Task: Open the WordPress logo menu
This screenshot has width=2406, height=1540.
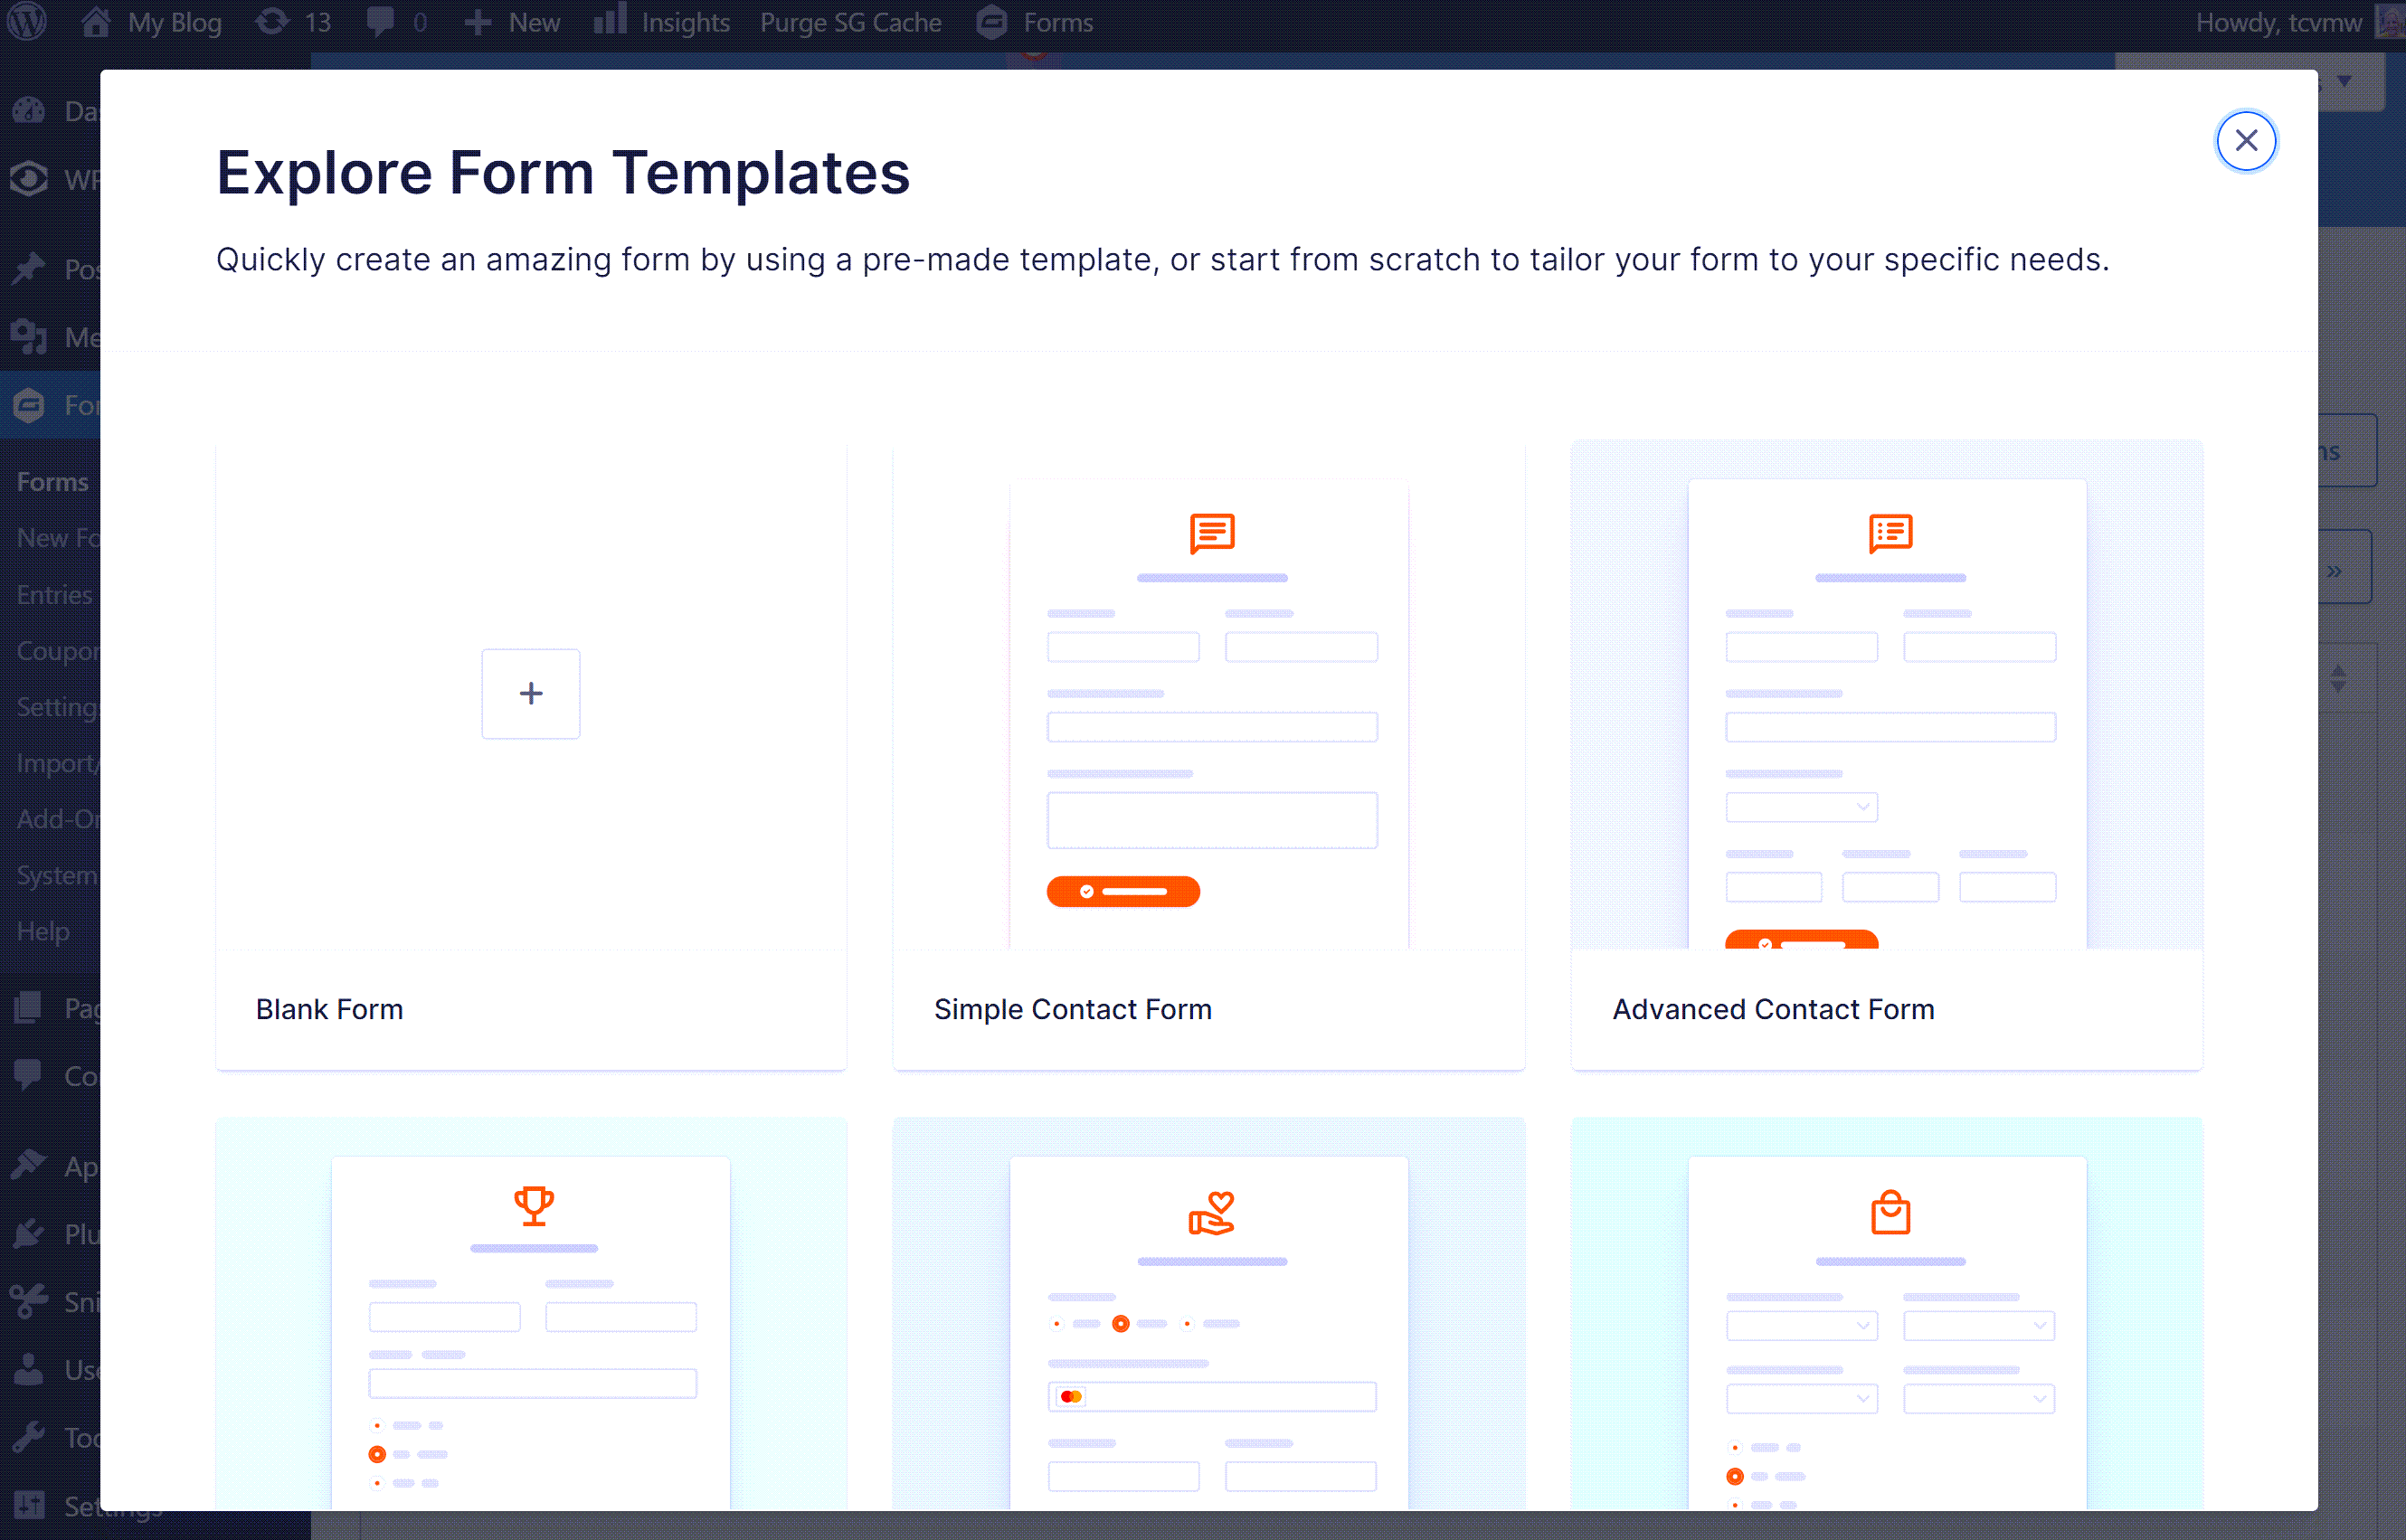Action: click(27, 22)
